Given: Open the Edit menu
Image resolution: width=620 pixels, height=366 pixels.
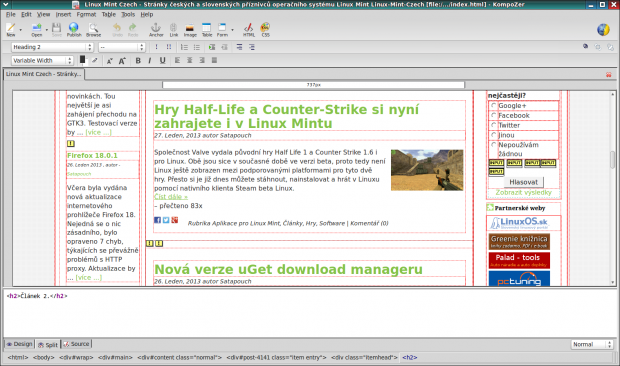Looking at the screenshot, I should click(26, 14).
